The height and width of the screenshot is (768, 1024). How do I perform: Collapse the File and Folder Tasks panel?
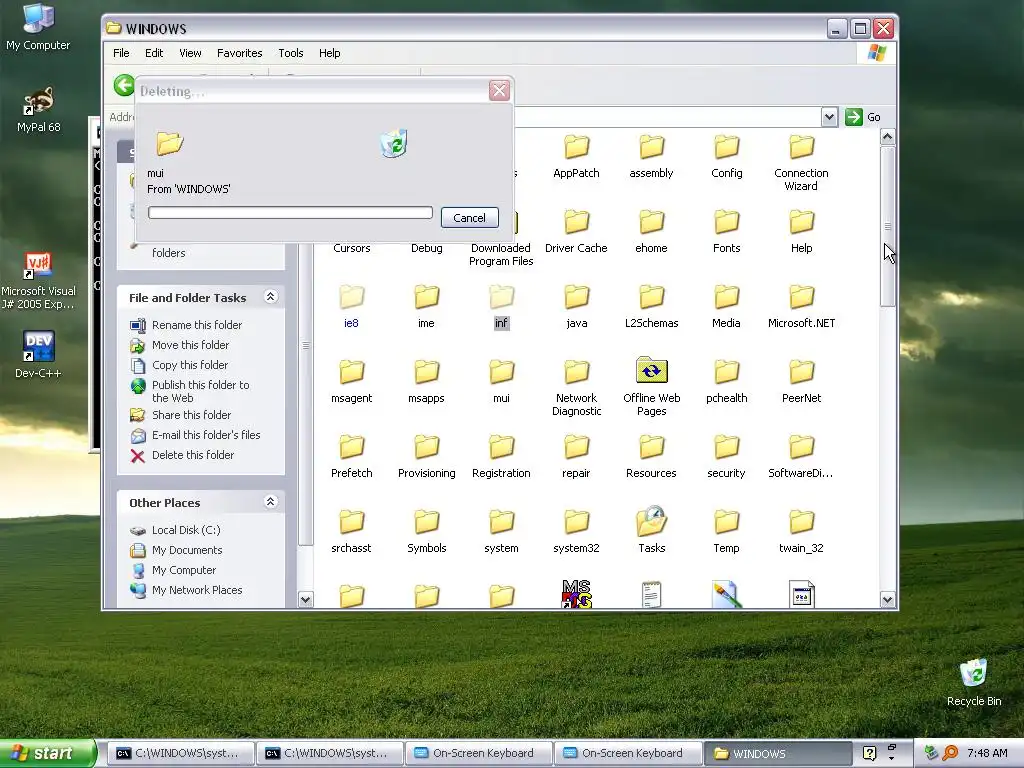point(271,297)
